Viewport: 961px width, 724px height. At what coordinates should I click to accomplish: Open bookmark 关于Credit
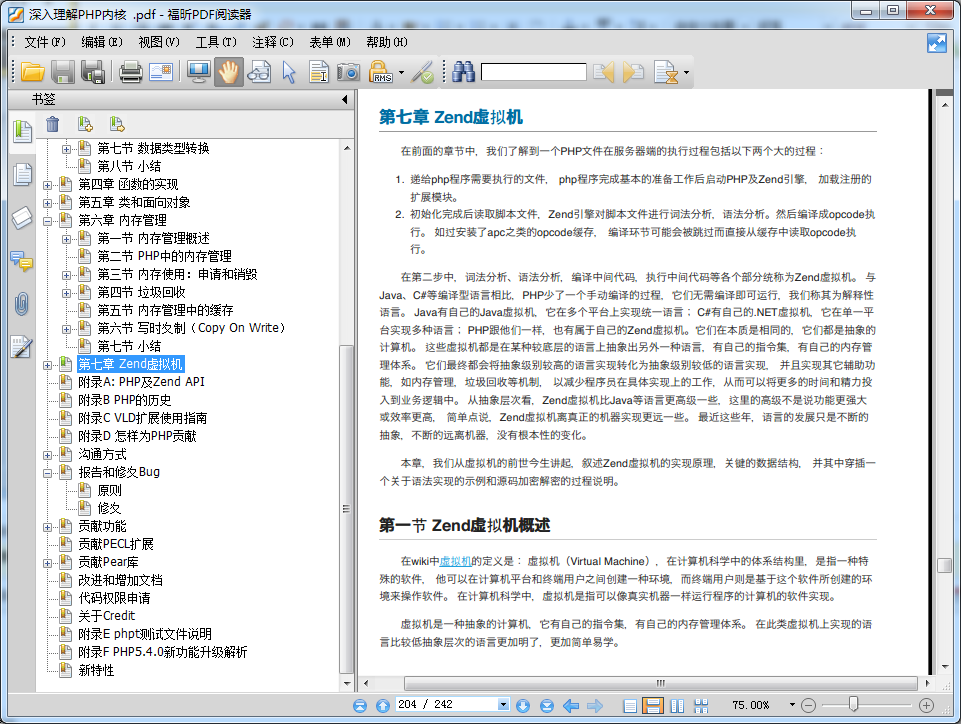coord(107,616)
